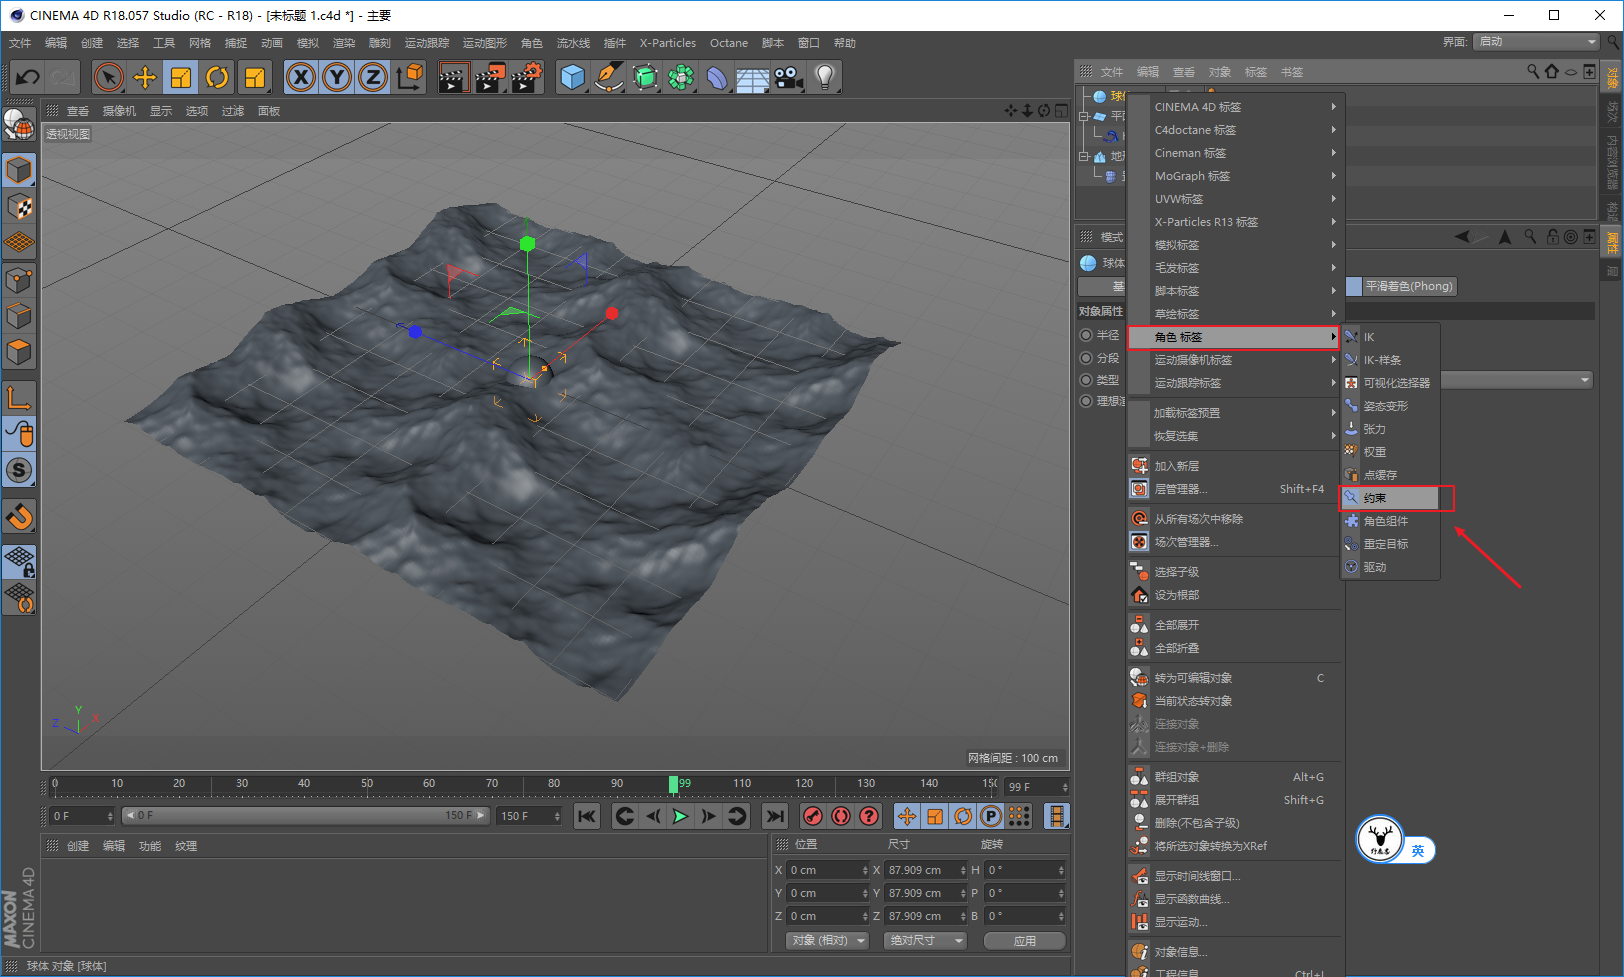Image resolution: width=1624 pixels, height=977 pixels.
Task: Click the 平滑着色(Phong) tag button
Action: point(1408,286)
